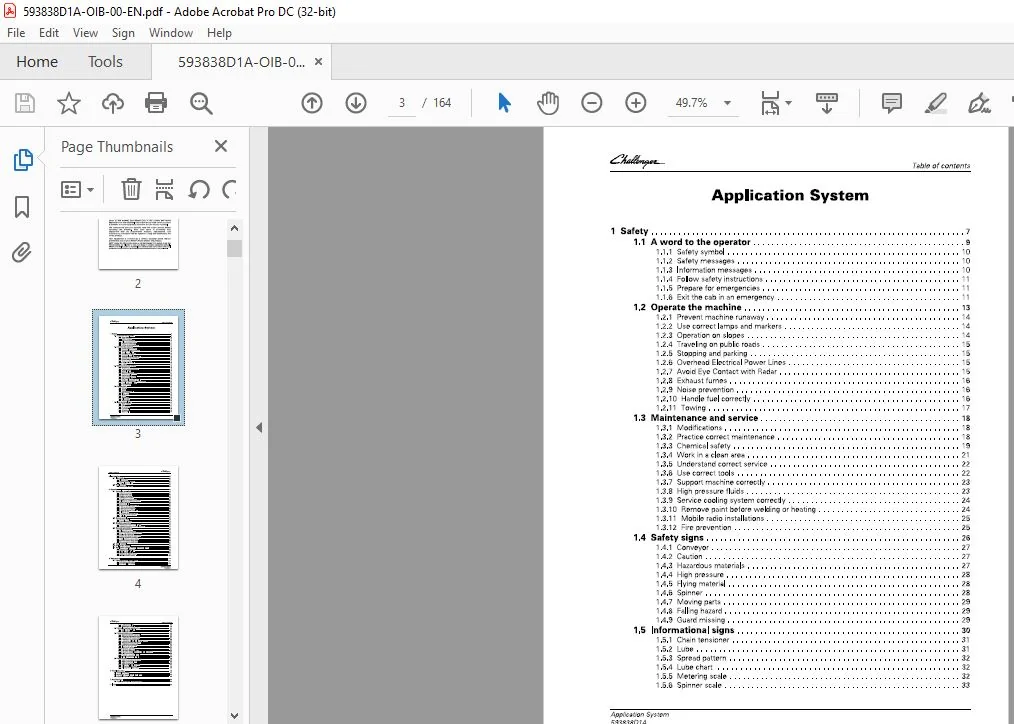Click the Save file icon
This screenshot has height=724, width=1014.
[25, 103]
